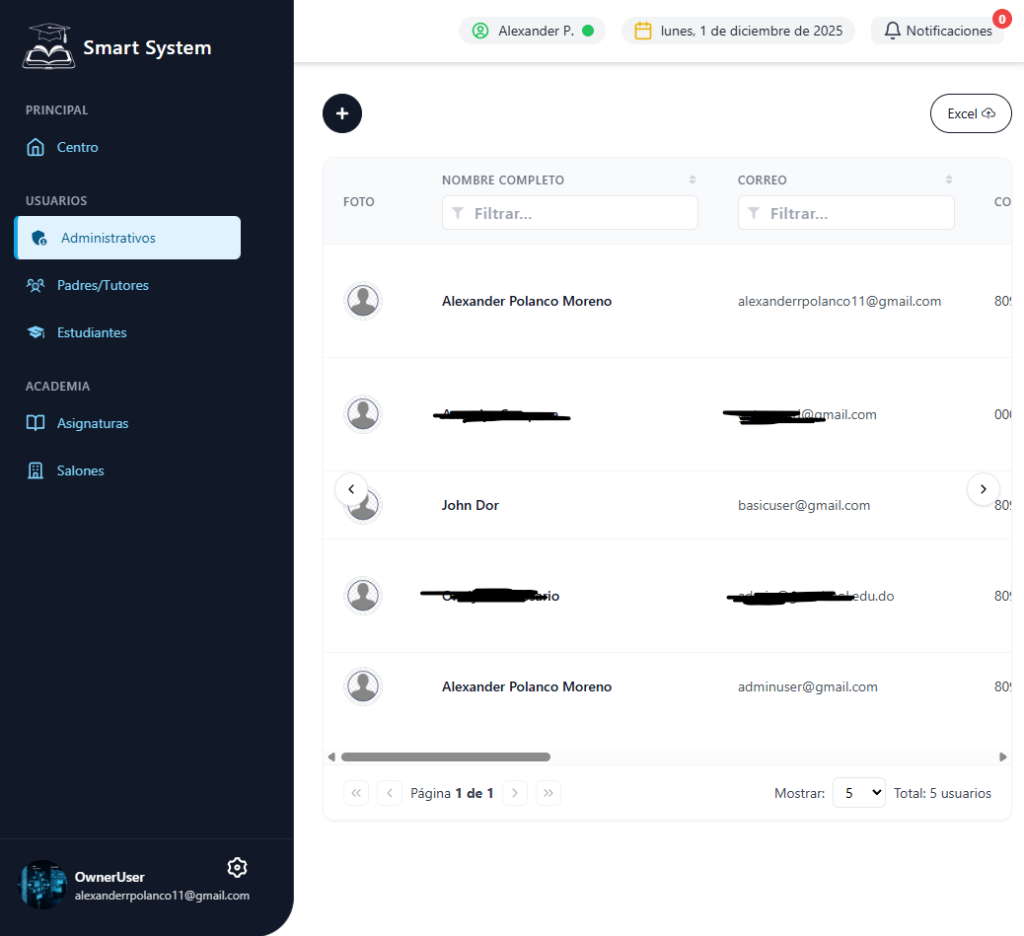
Task: Sort by Nombre Completo column arrows
Action: click(x=692, y=180)
